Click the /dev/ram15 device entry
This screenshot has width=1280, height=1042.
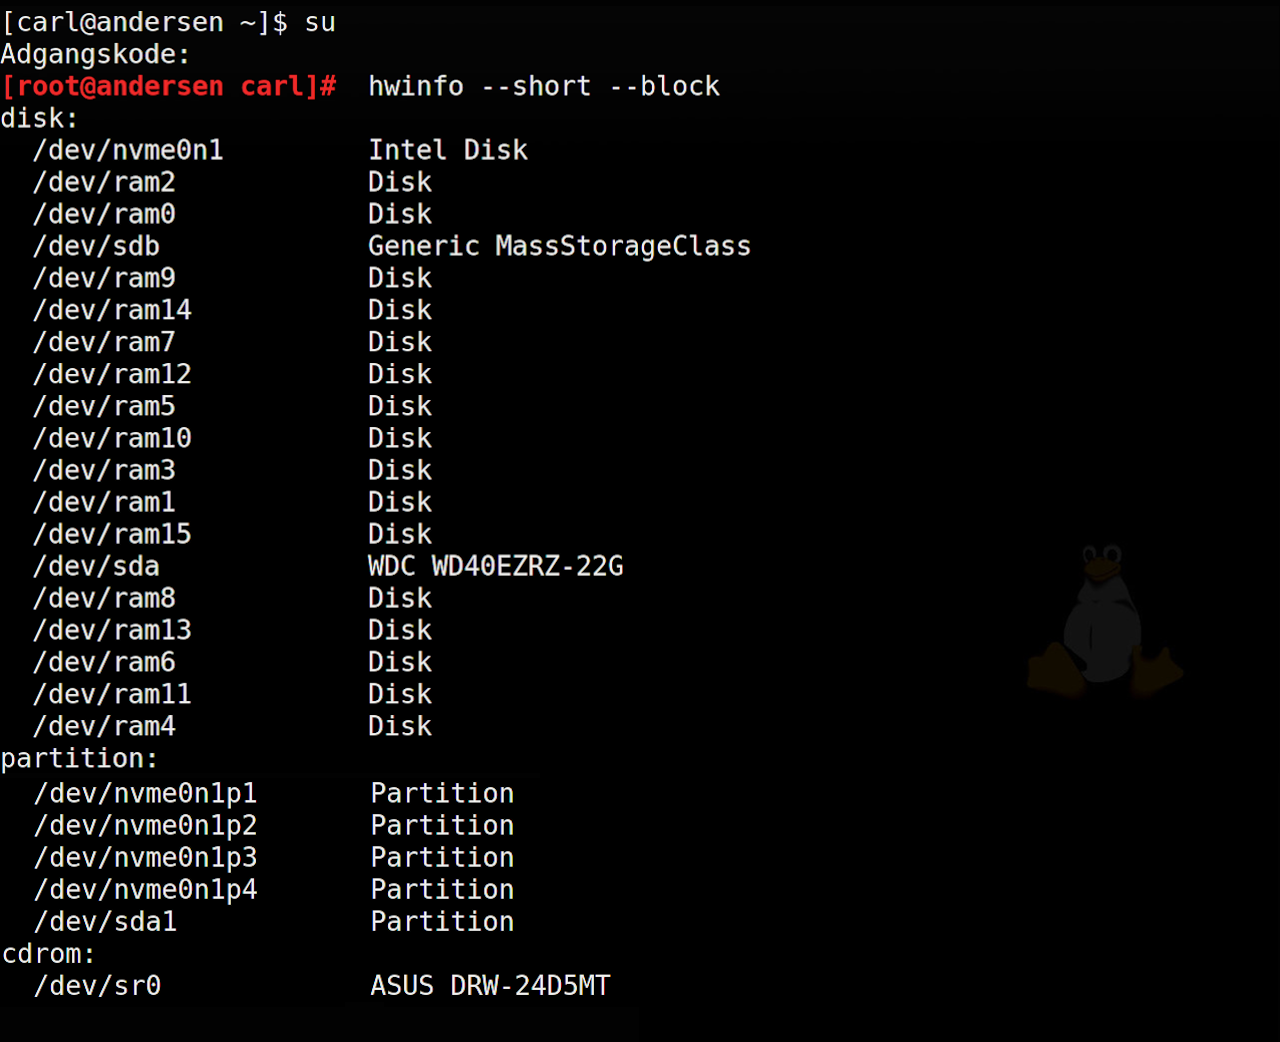pyautogui.click(x=112, y=535)
